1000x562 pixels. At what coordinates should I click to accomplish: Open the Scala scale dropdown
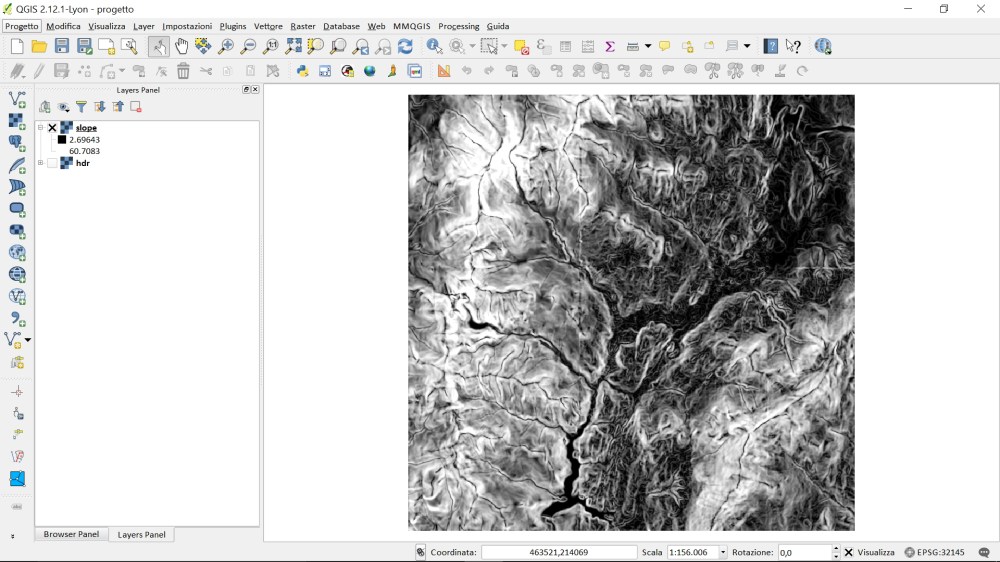[x=724, y=552]
